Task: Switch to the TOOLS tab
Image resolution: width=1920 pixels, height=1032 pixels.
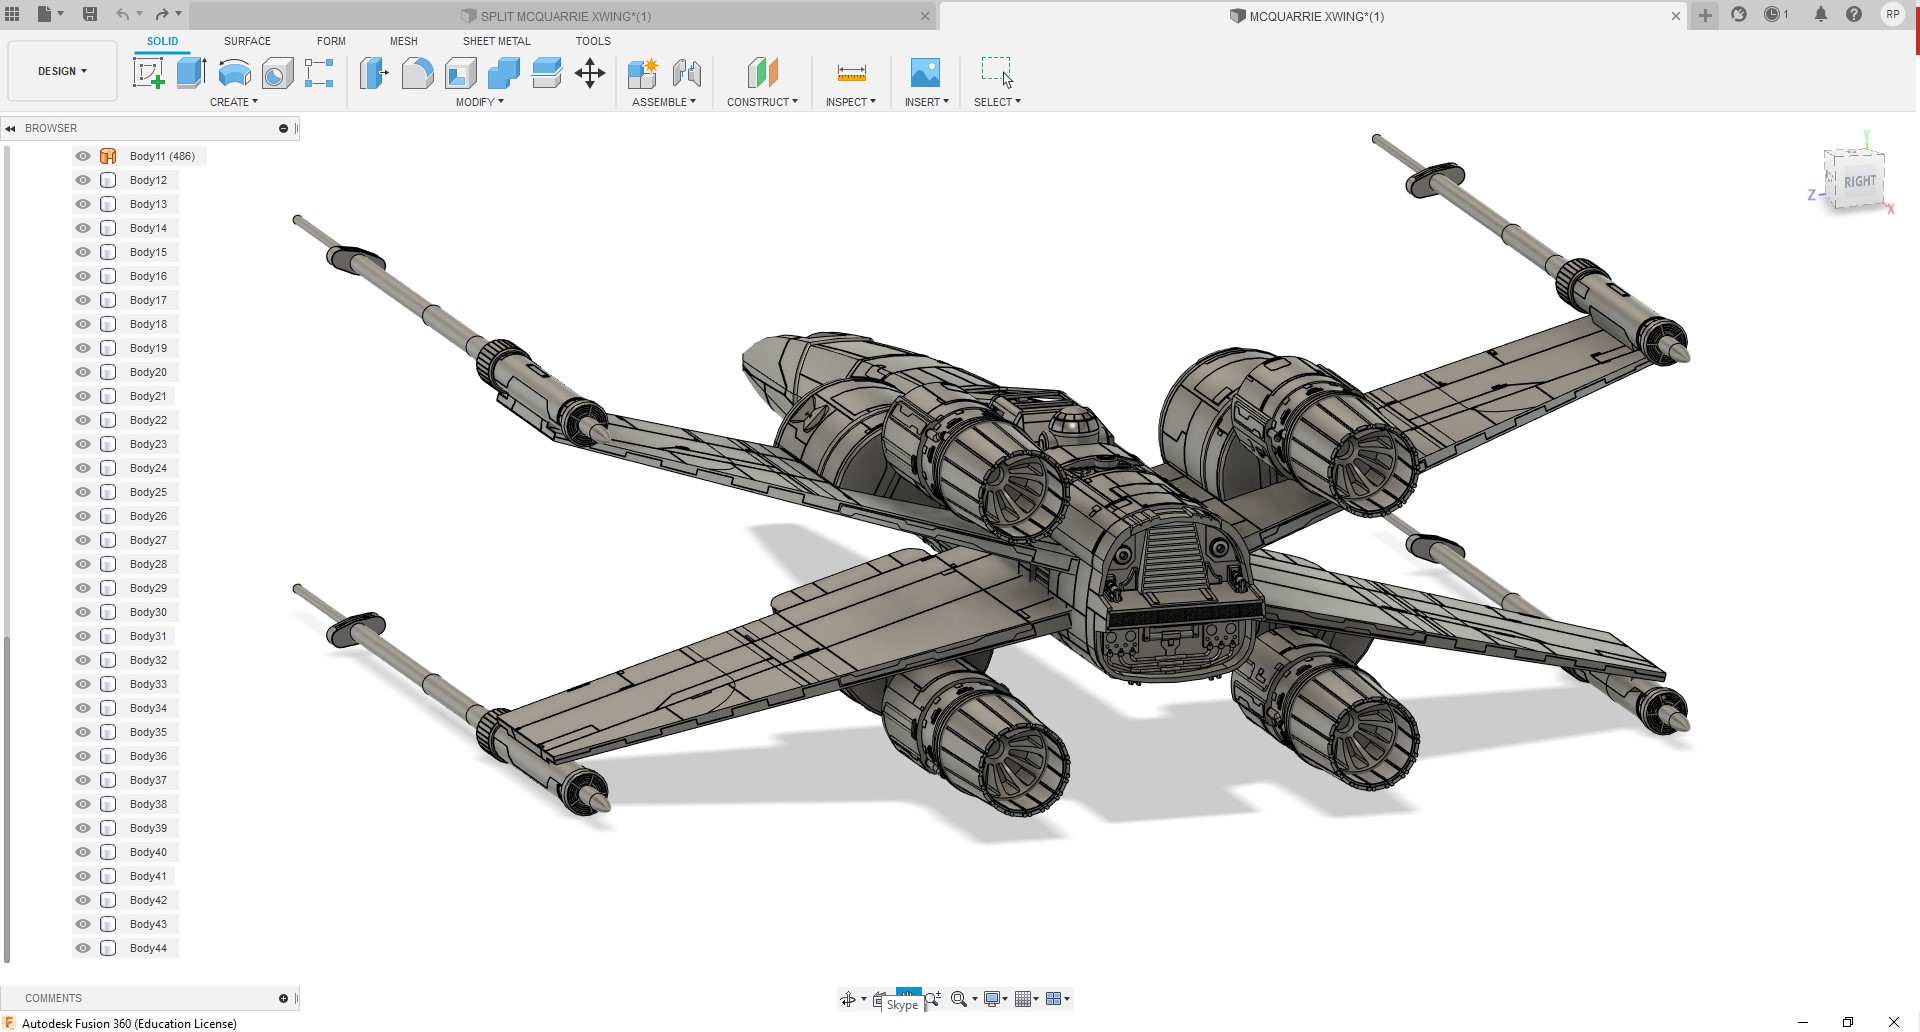Action: point(593,41)
